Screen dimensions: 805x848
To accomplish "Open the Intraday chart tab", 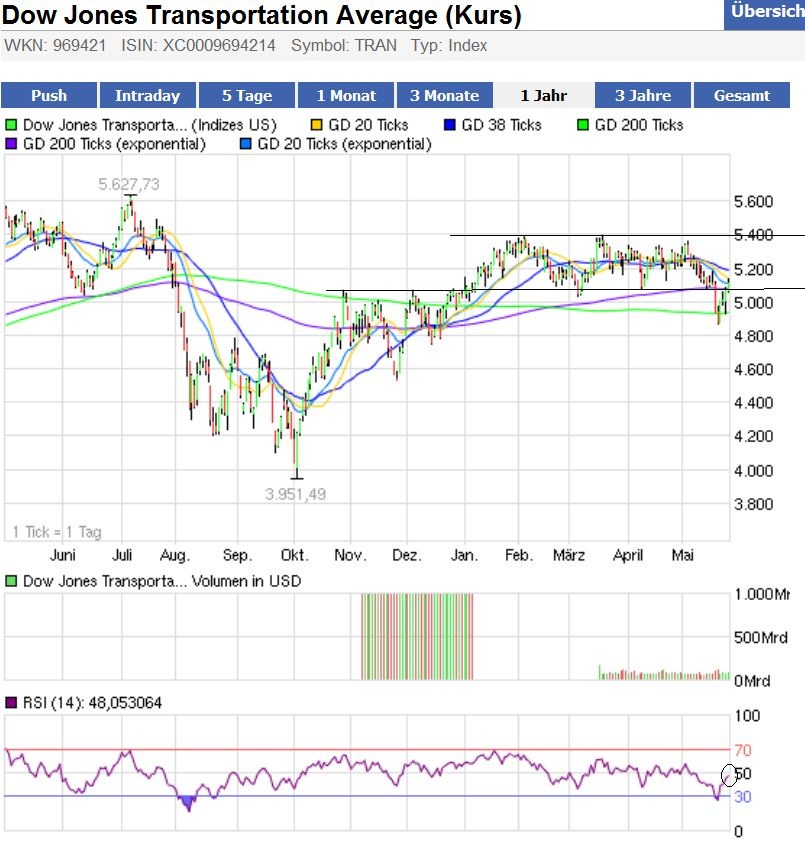I will point(148,96).
